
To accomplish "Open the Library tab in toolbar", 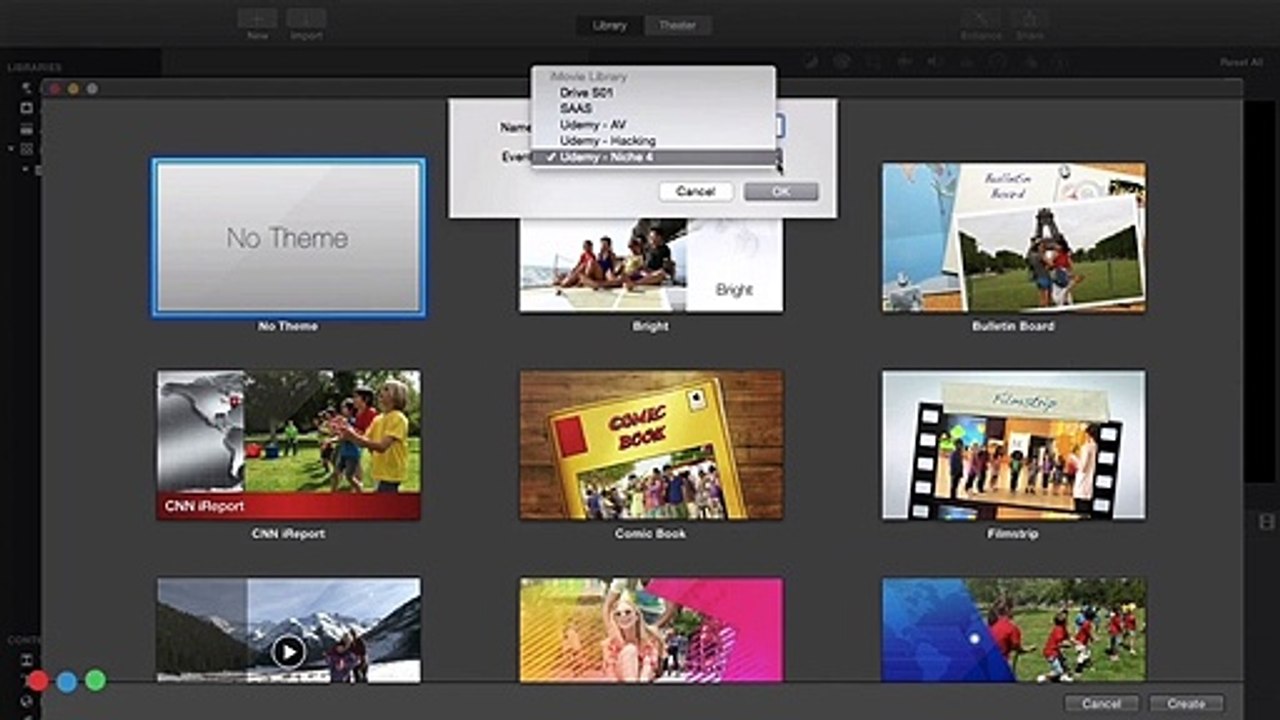I will pyautogui.click(x=610, y=26).
